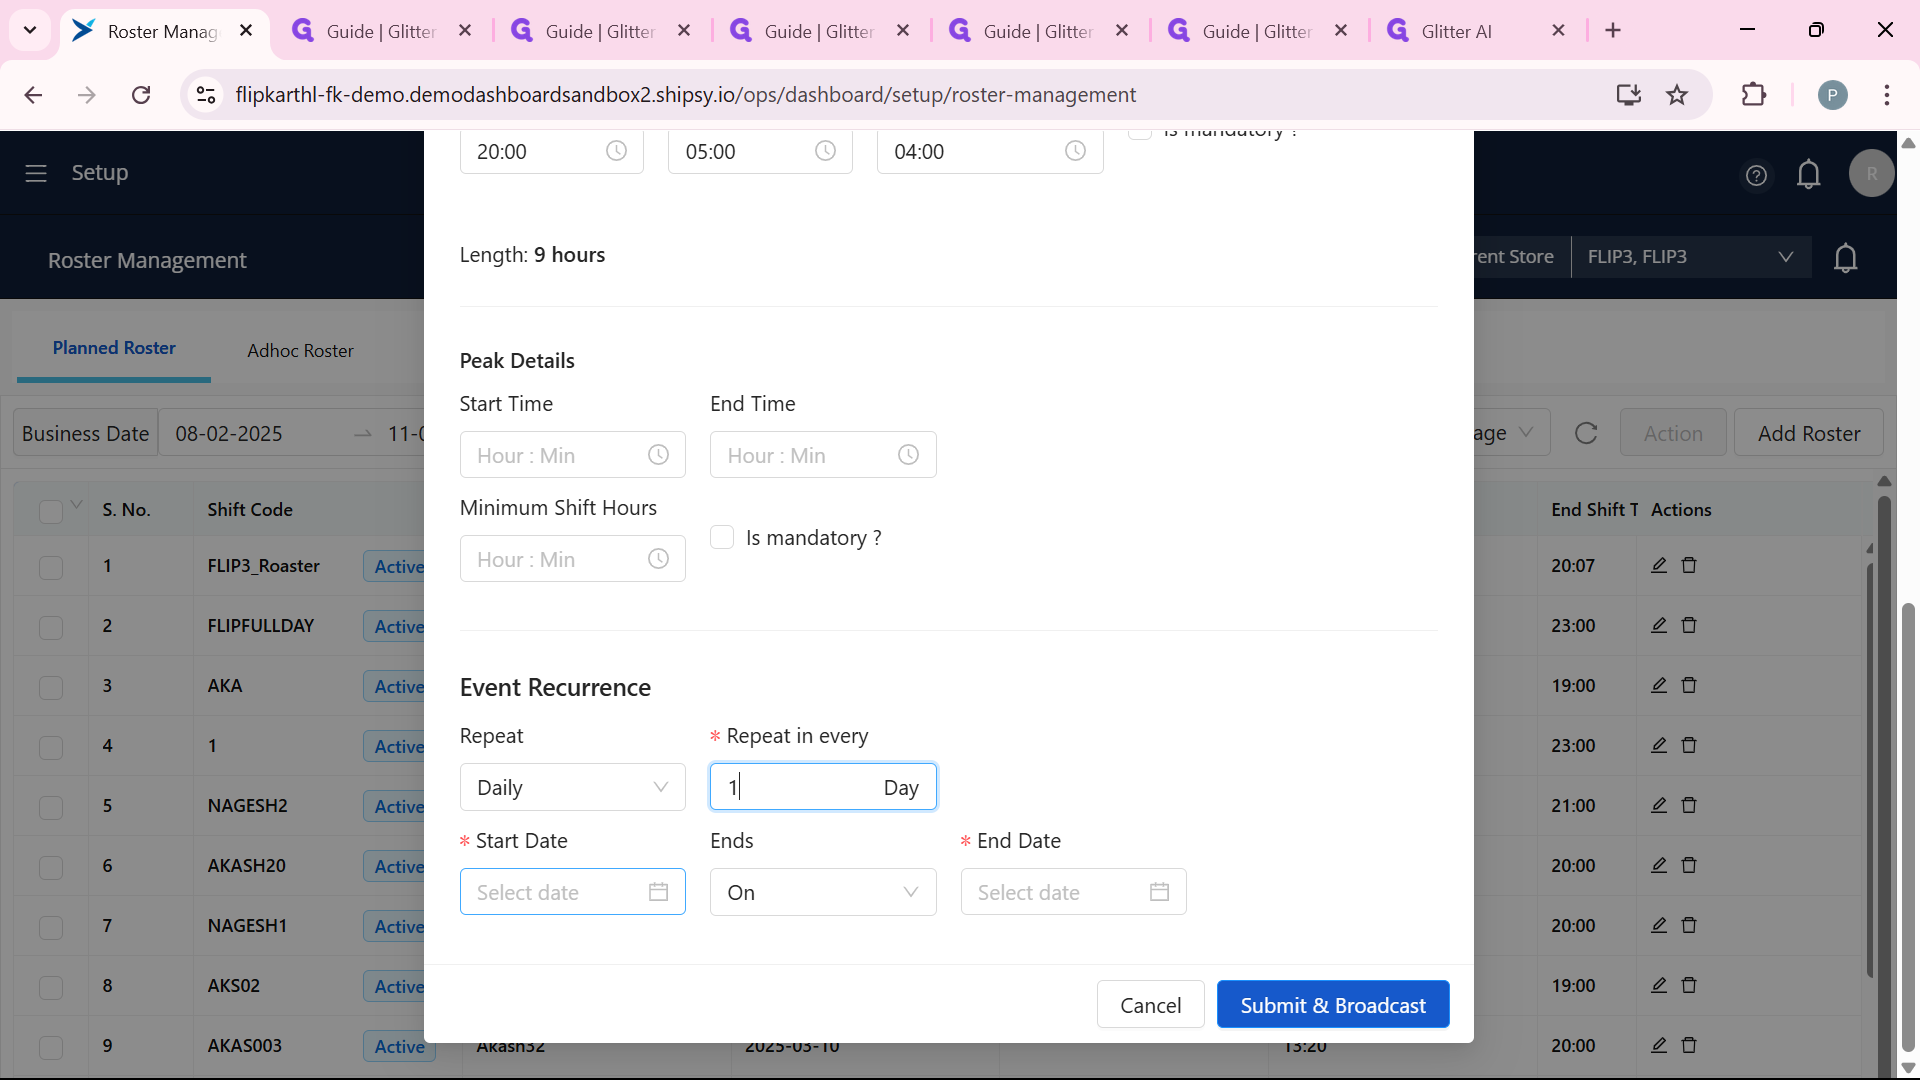Open a new browser tab
1920x1080 pixels.
click(1613, 30)
